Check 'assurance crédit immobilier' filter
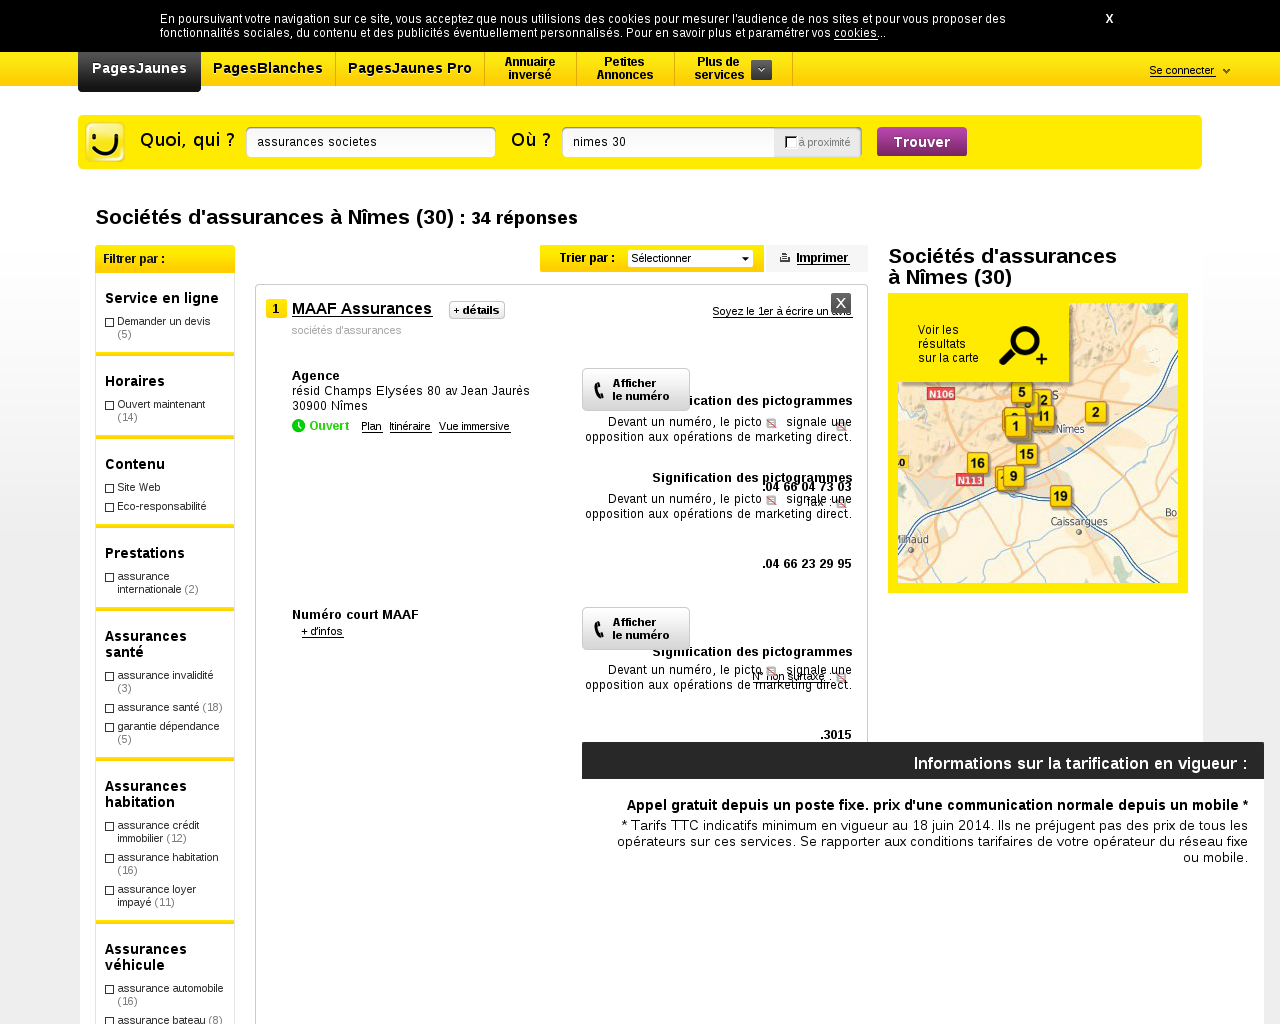The height and width of the screenshot is (1024, 1280). tap(110, 826)
